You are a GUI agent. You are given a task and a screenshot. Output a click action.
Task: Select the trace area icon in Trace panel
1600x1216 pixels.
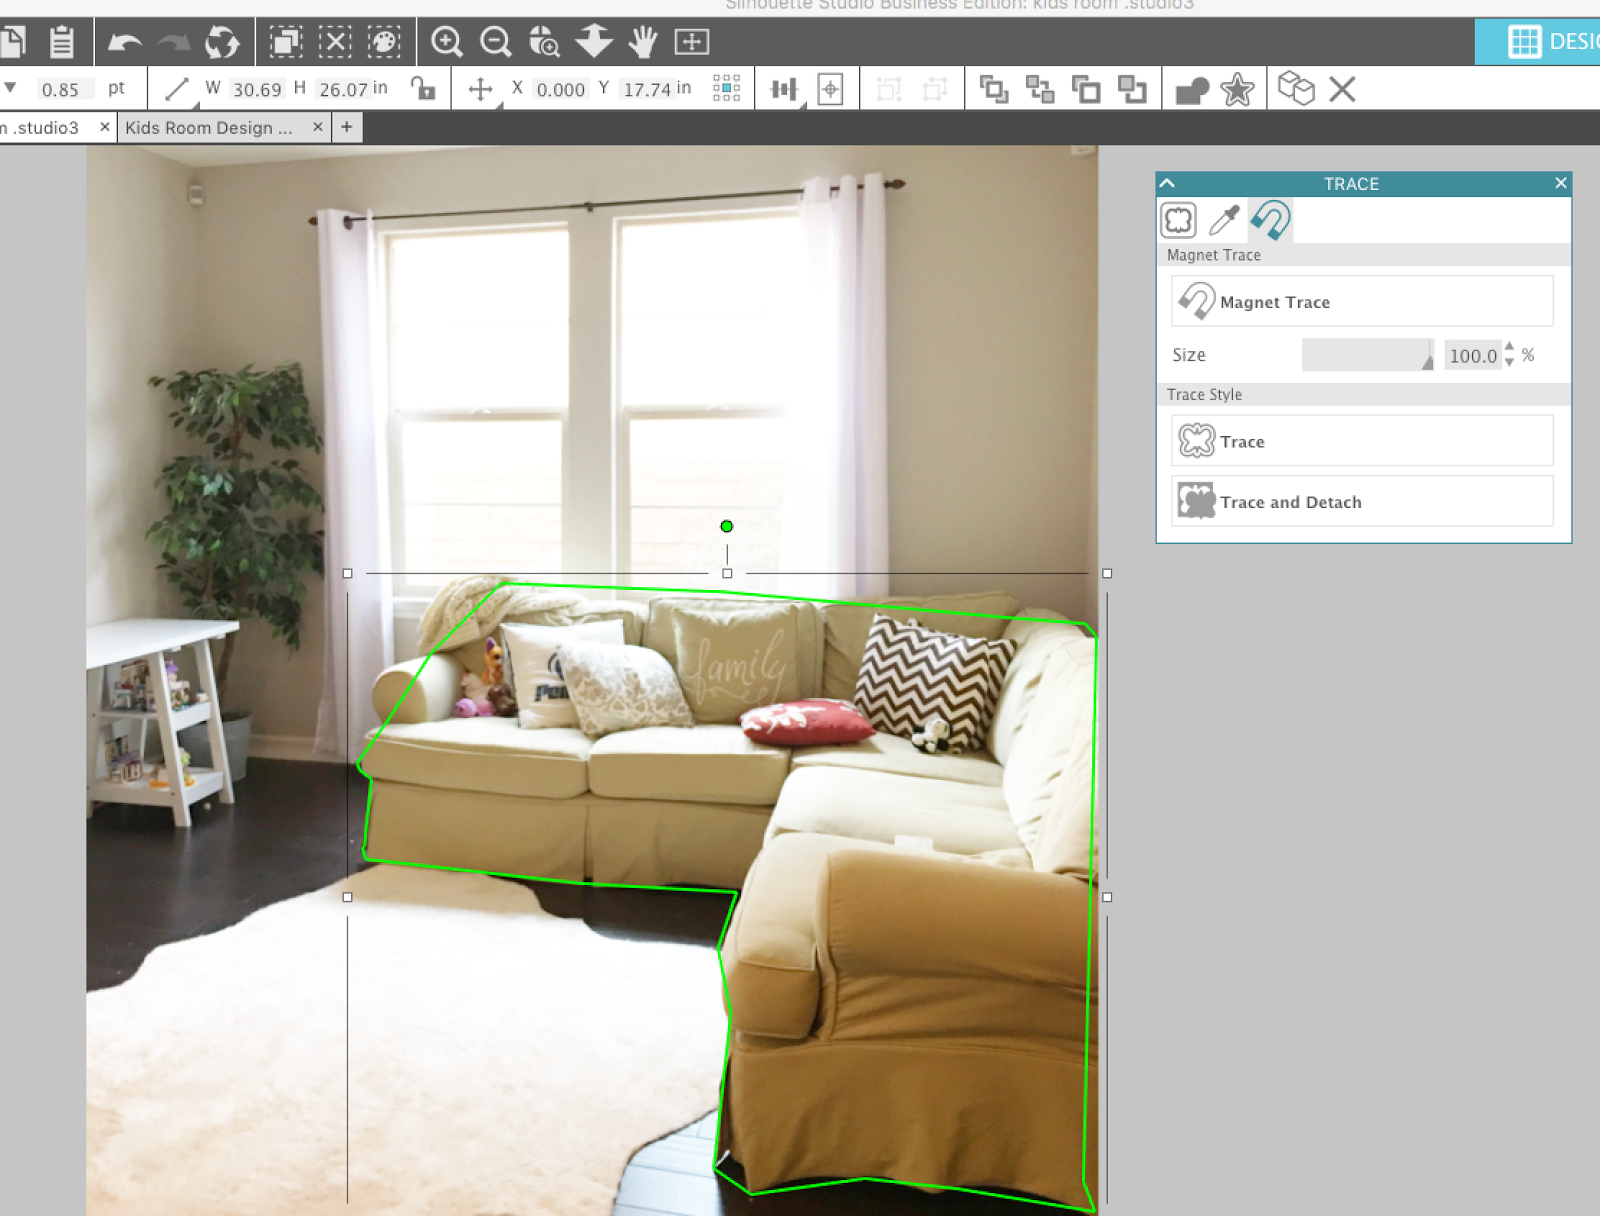point(1177,218)
